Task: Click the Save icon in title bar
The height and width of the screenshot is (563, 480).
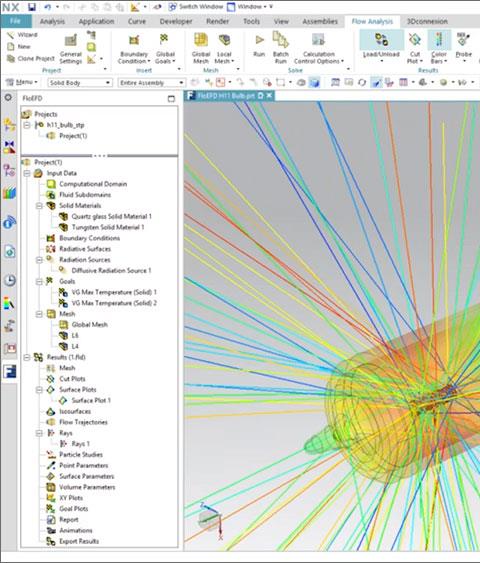Action: click(x=32, y=7)
